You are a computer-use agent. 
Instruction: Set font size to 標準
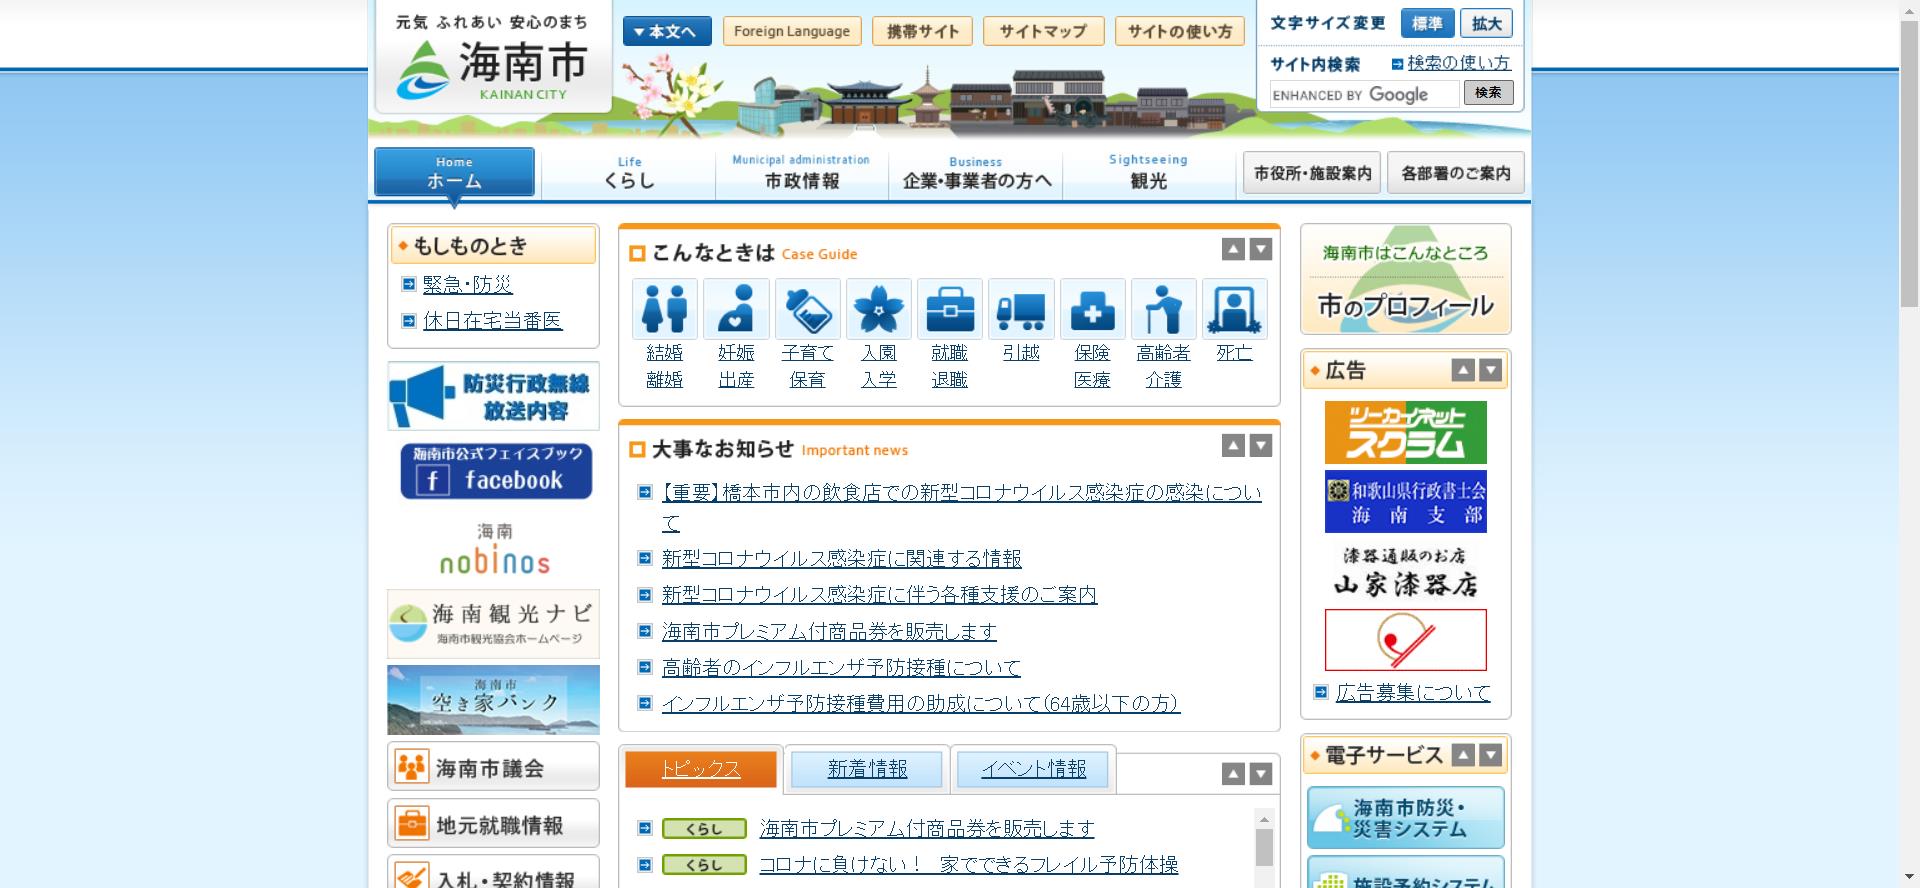pos(1427,24)
